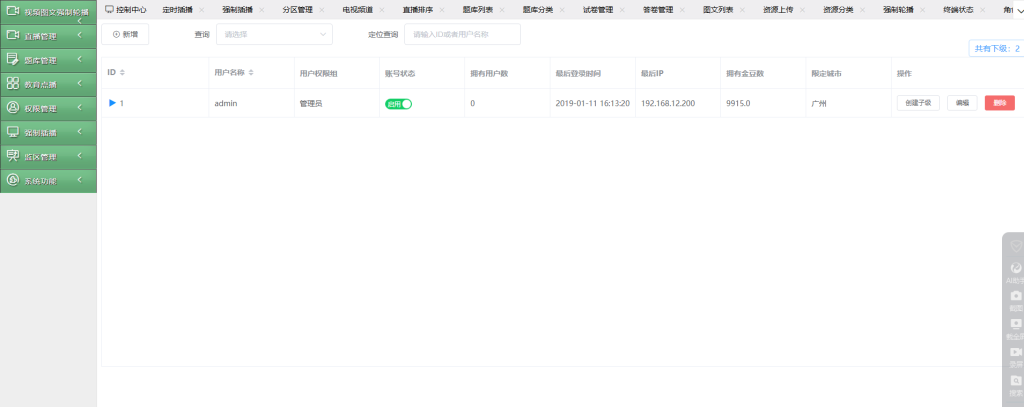This screenshot has height=407, width=1024.
Task: Click the 搜索 magnifier icon in floating panel
Action: click(1016, 380)
